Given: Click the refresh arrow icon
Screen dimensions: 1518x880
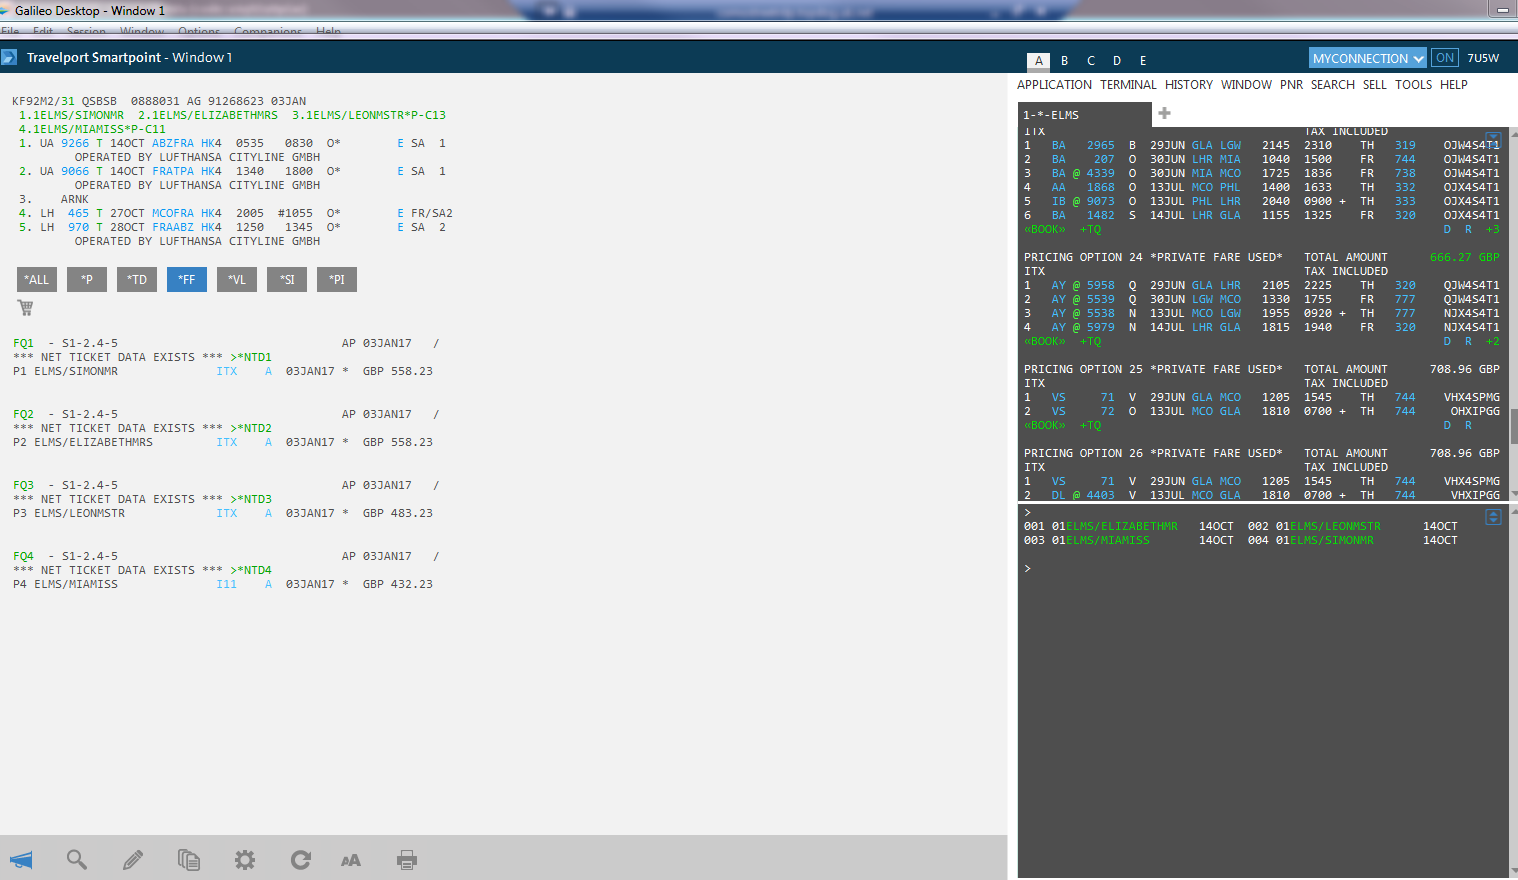Looking at the screenshot, I should (301, 860).
